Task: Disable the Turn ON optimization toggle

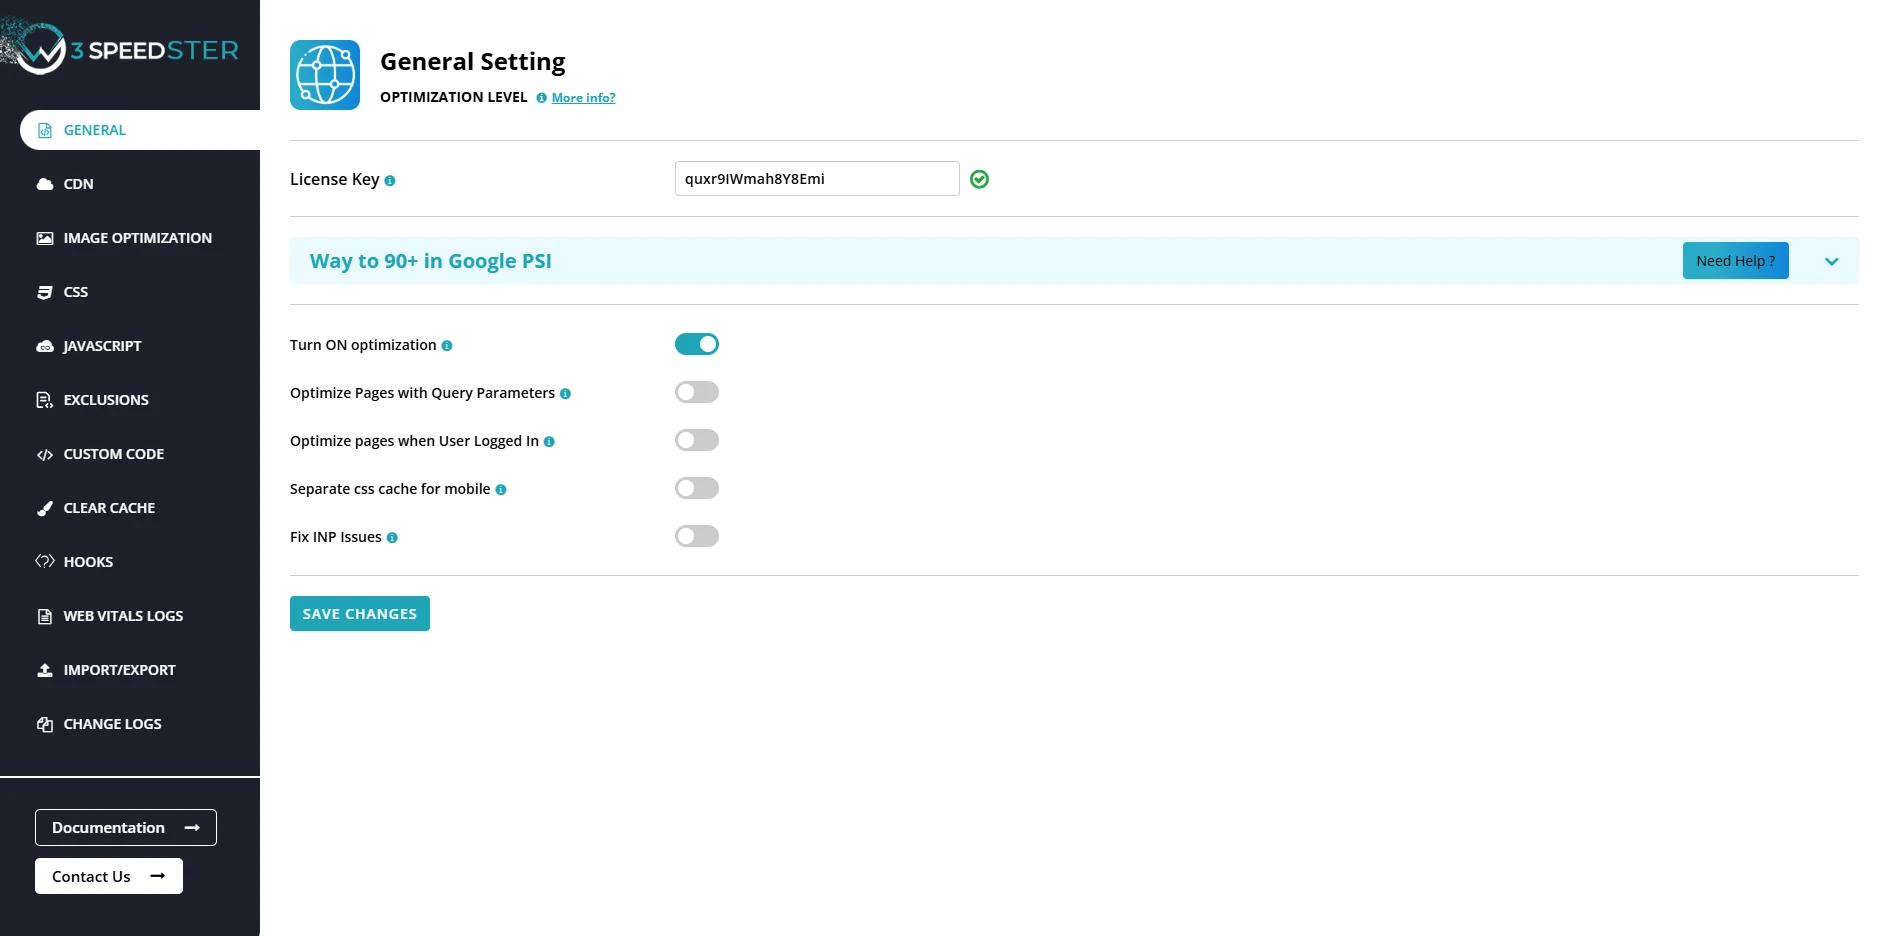Action: point(696,344)
